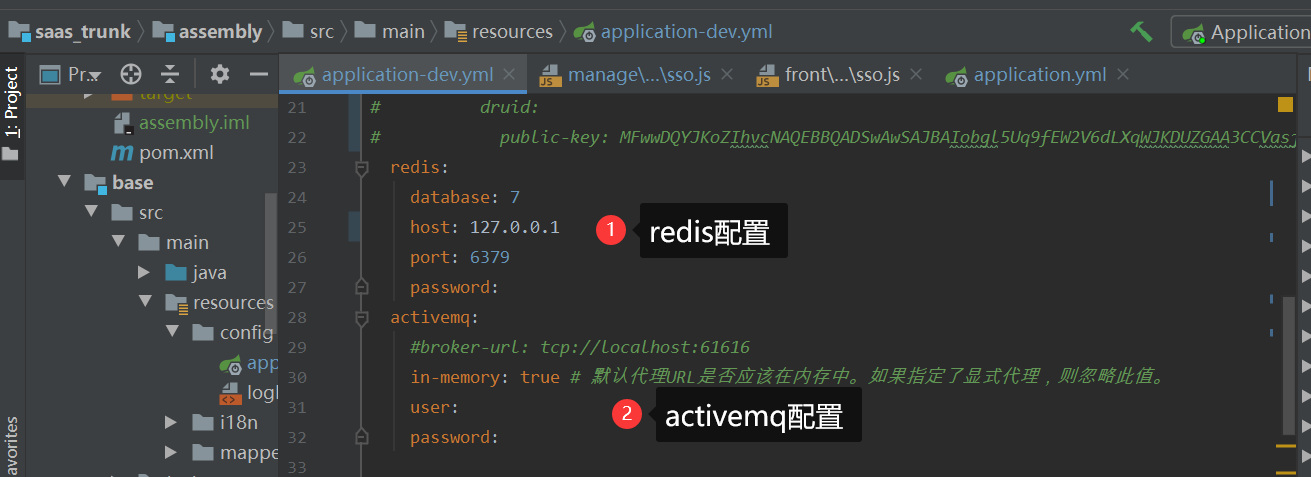Hide the Project tool window with minus icon
1311x477 pixels.
point(259,74)
